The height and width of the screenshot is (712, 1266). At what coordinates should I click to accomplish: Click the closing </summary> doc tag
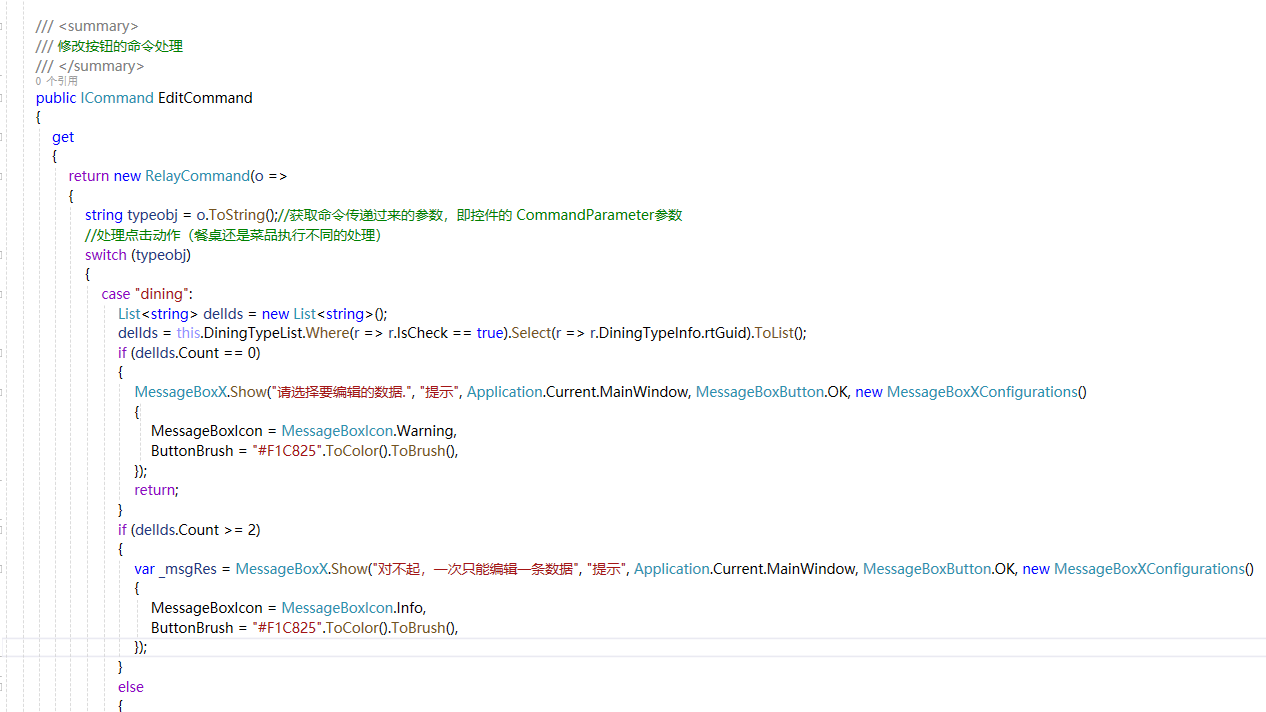[x=102, y=66]
